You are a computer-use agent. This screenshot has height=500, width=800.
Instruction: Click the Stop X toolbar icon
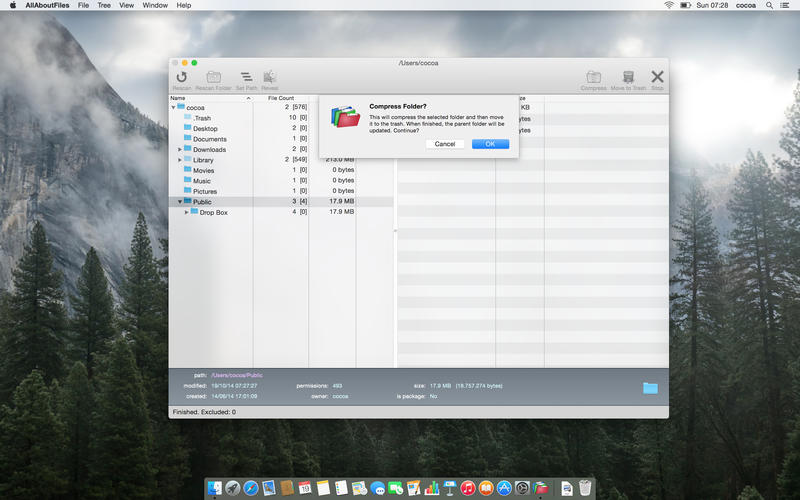click(x=657, y=77)
